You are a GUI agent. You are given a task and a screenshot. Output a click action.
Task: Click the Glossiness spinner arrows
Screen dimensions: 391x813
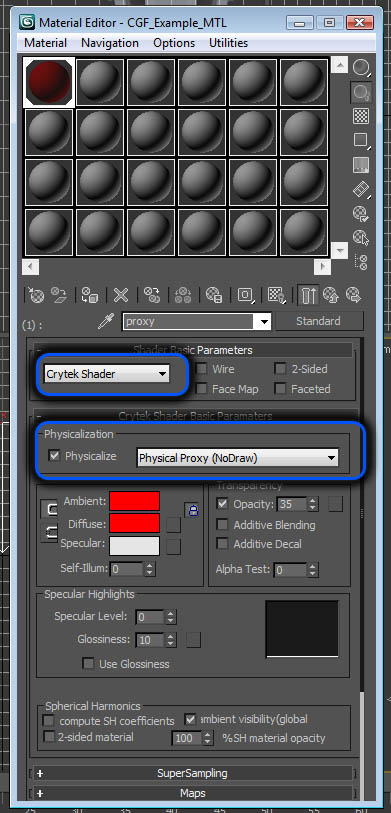[171, 640]
